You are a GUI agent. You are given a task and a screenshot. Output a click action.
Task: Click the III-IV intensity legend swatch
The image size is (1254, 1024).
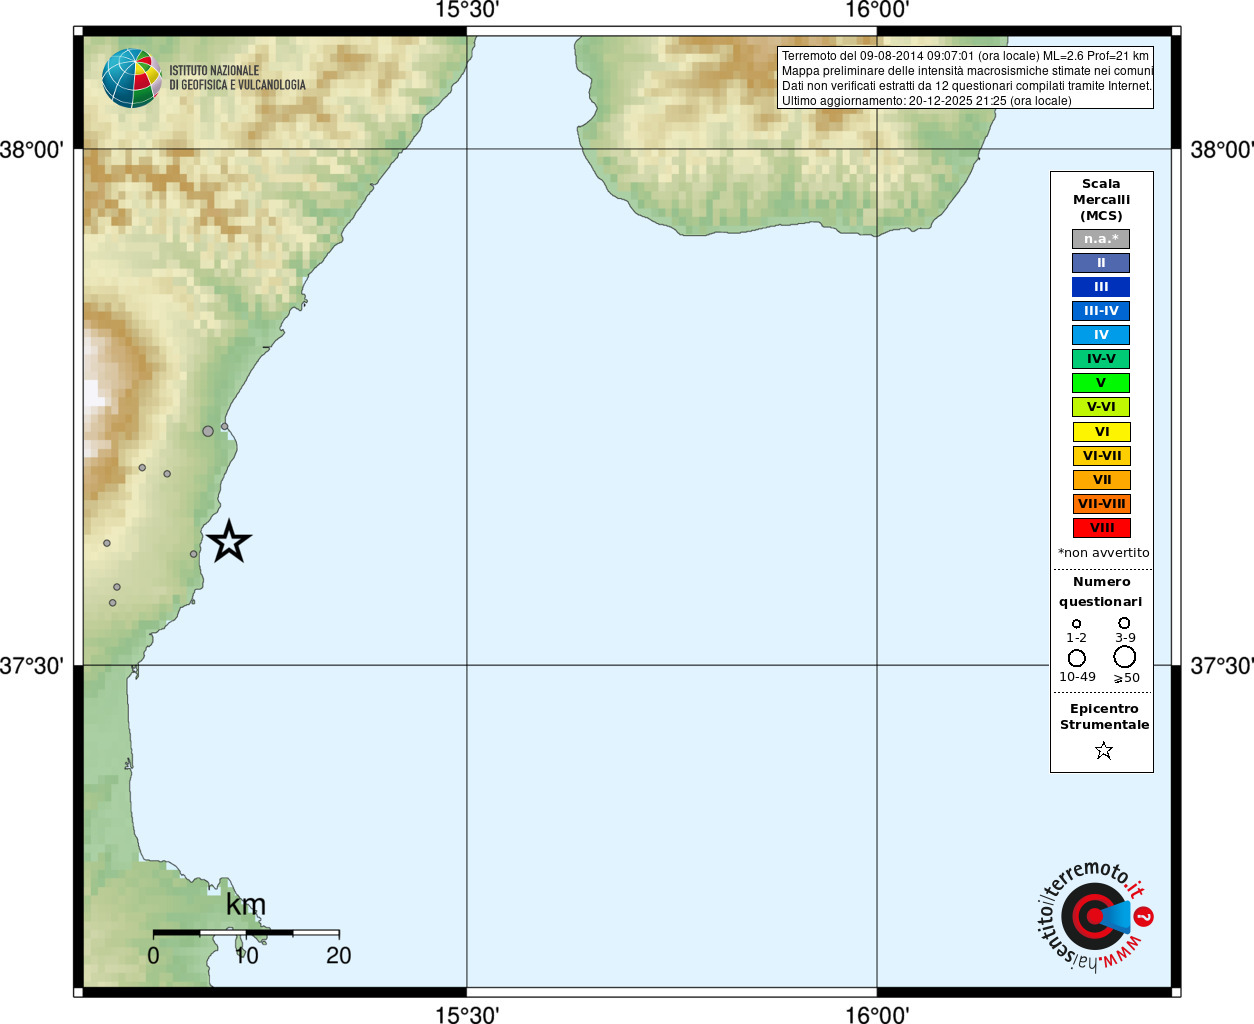1101,311
